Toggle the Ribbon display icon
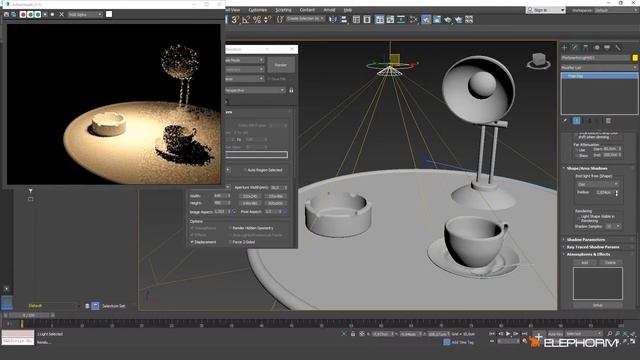This screenshot has width=640, height=360. tap(380, 19)
